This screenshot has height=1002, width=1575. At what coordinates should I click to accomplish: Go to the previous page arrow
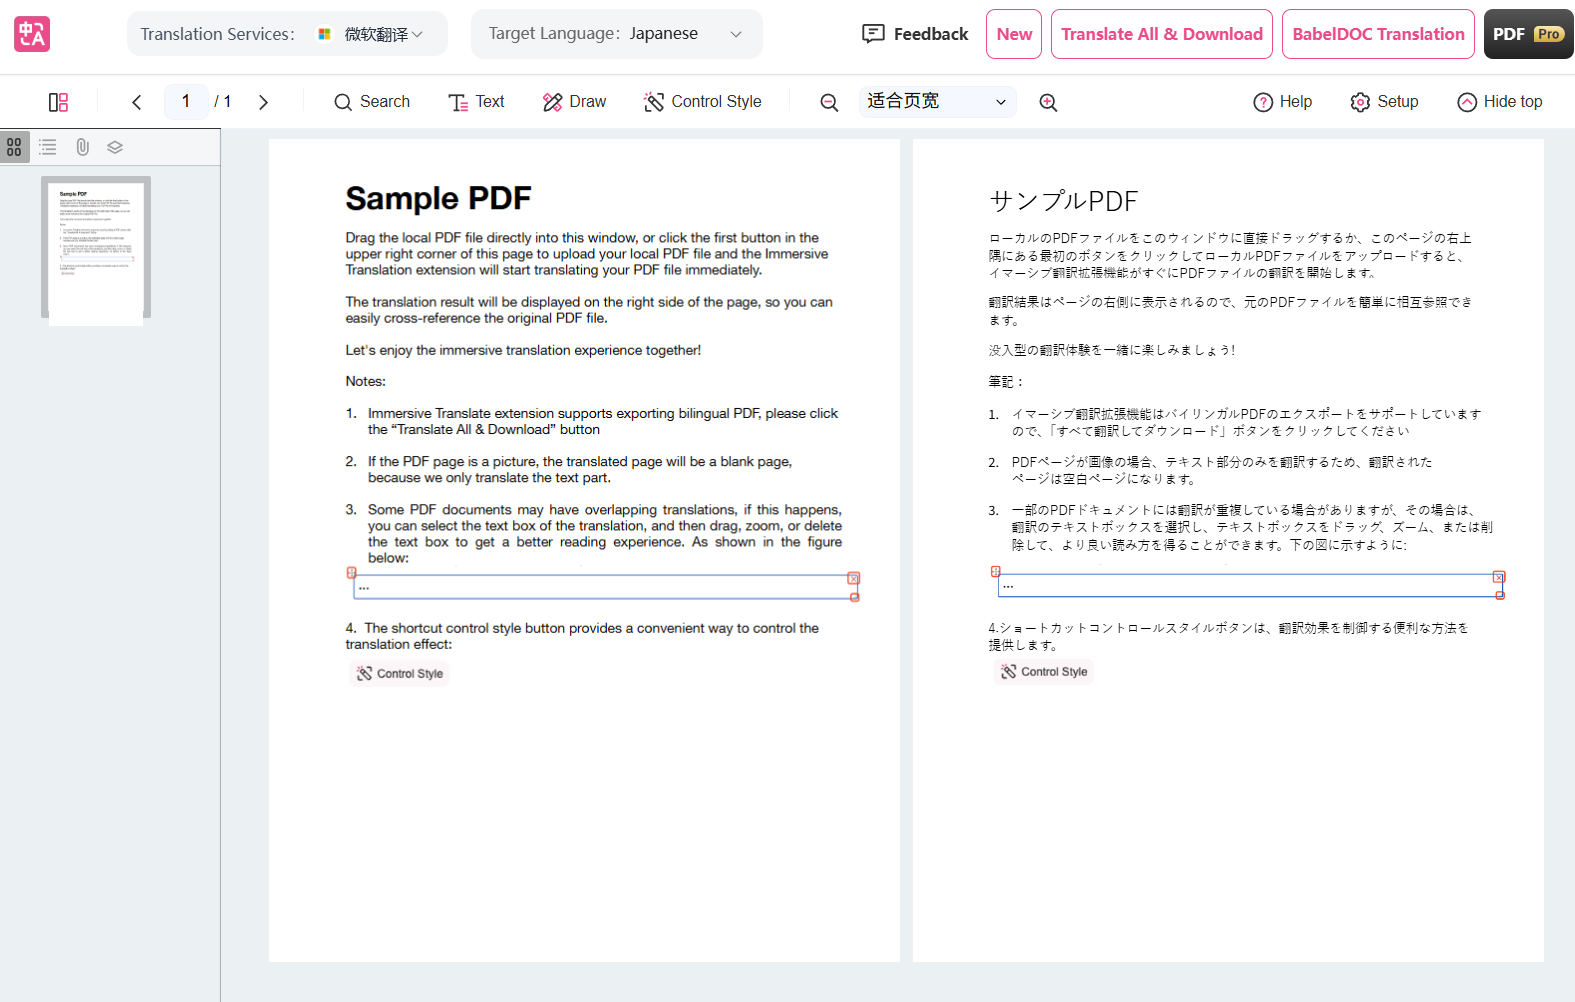point(137,102)
